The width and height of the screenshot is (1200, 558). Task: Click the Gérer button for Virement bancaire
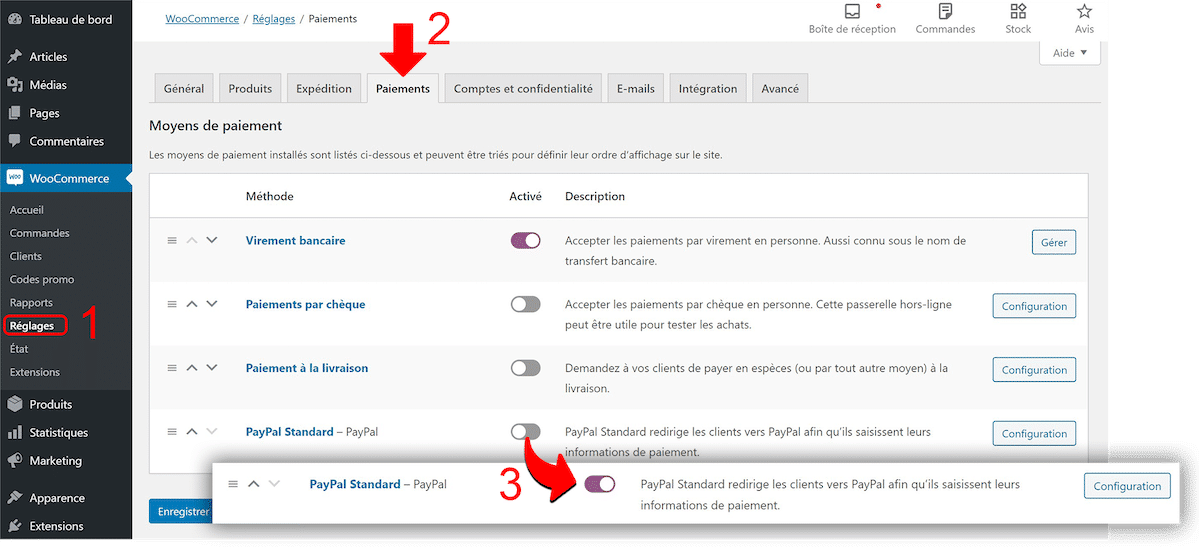[x=1053, y=242]
